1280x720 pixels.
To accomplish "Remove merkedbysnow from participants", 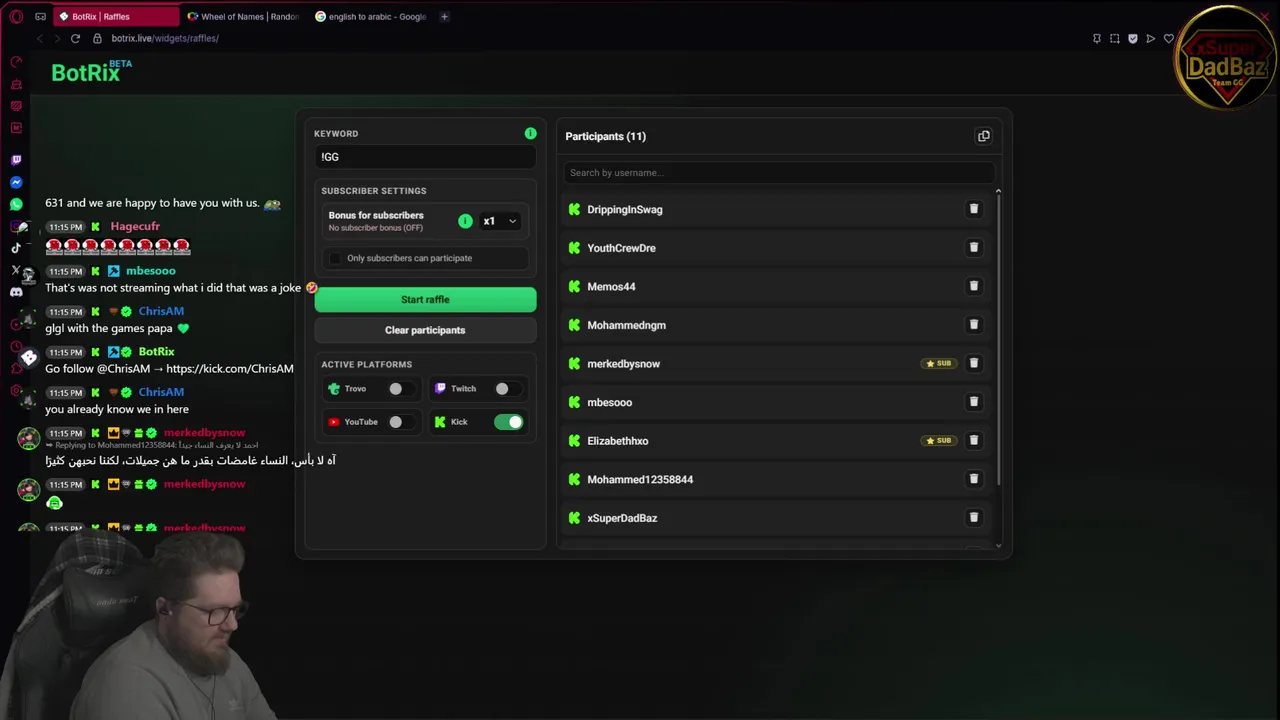I will pos(973,363).
